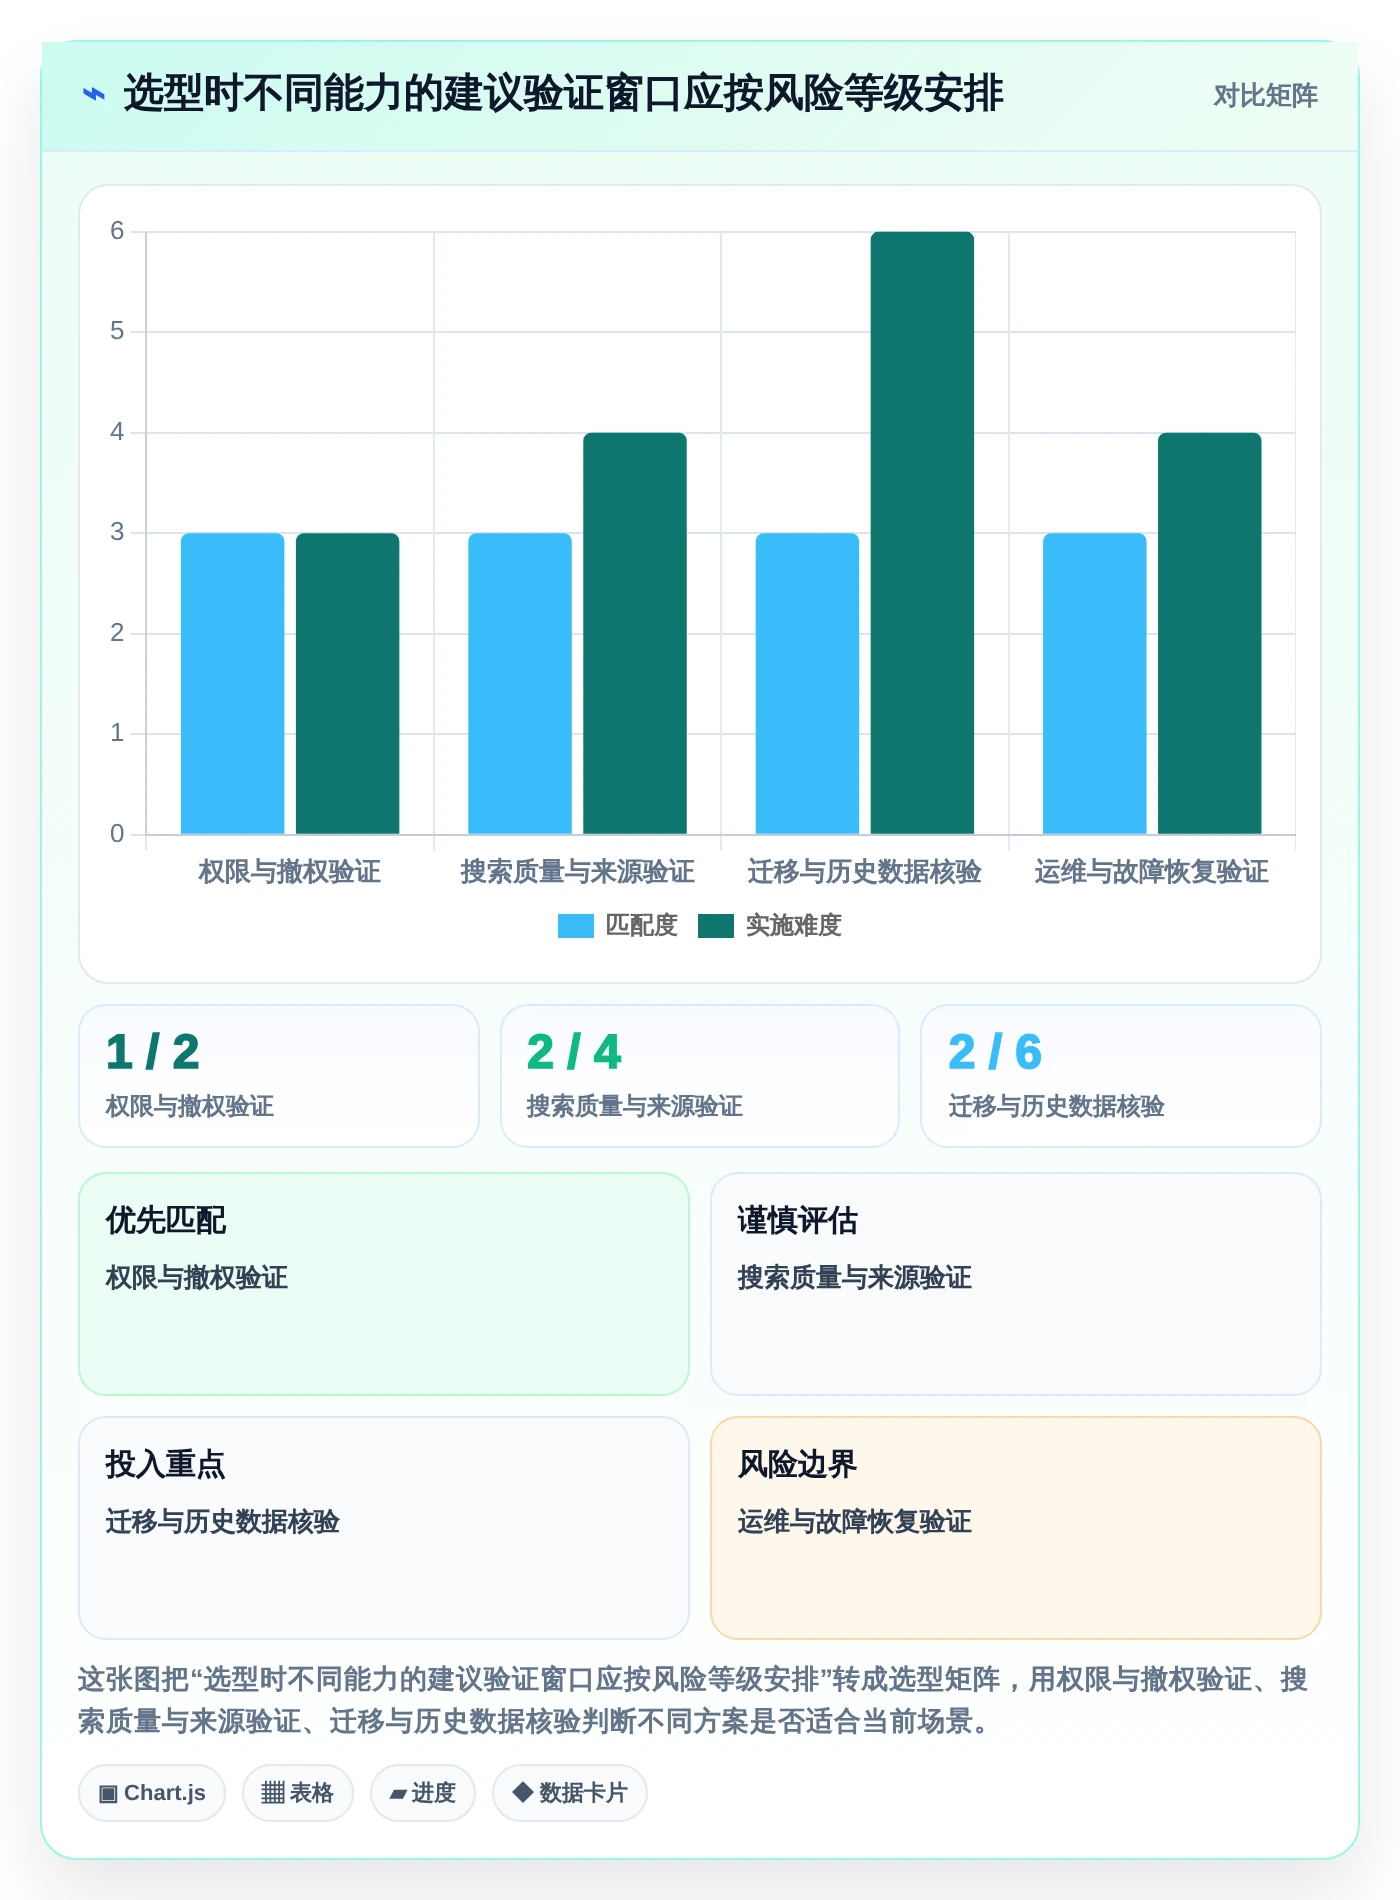Click the 实施难度 legend text
The image size is (1400, 1900).
point(794,926)
